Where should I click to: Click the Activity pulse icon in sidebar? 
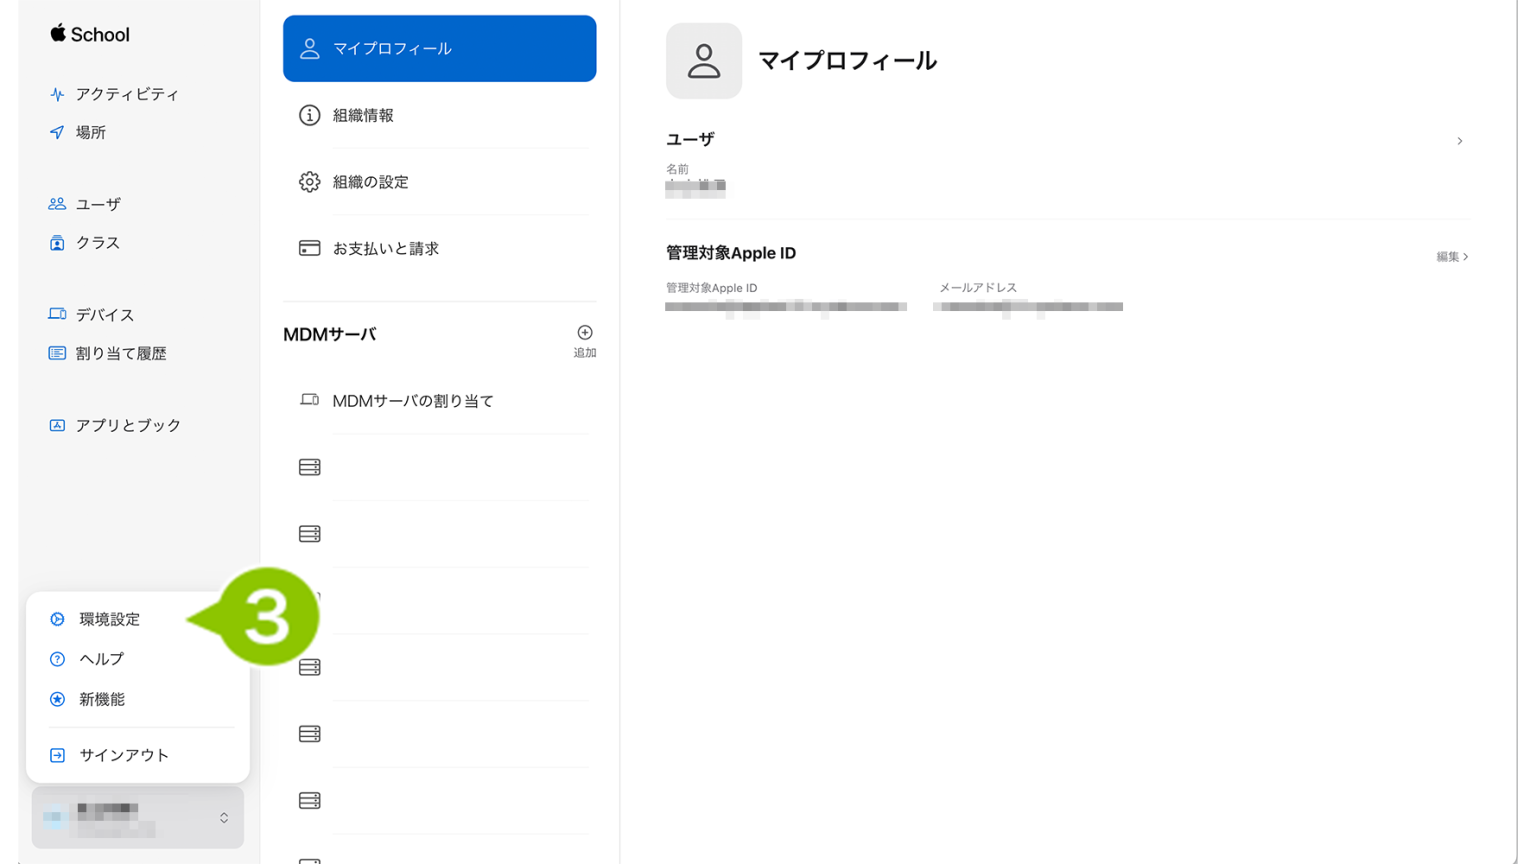click(57, 94)
